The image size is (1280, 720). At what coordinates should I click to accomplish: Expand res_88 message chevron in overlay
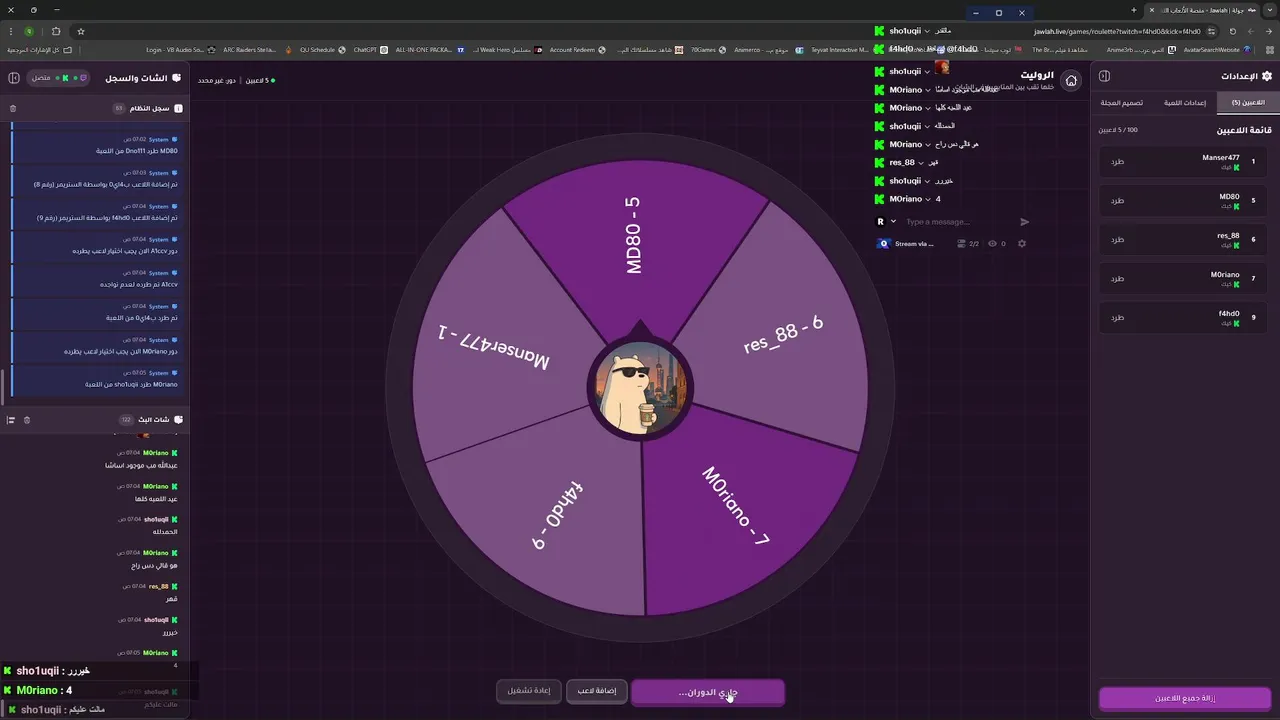pos(921,162)
